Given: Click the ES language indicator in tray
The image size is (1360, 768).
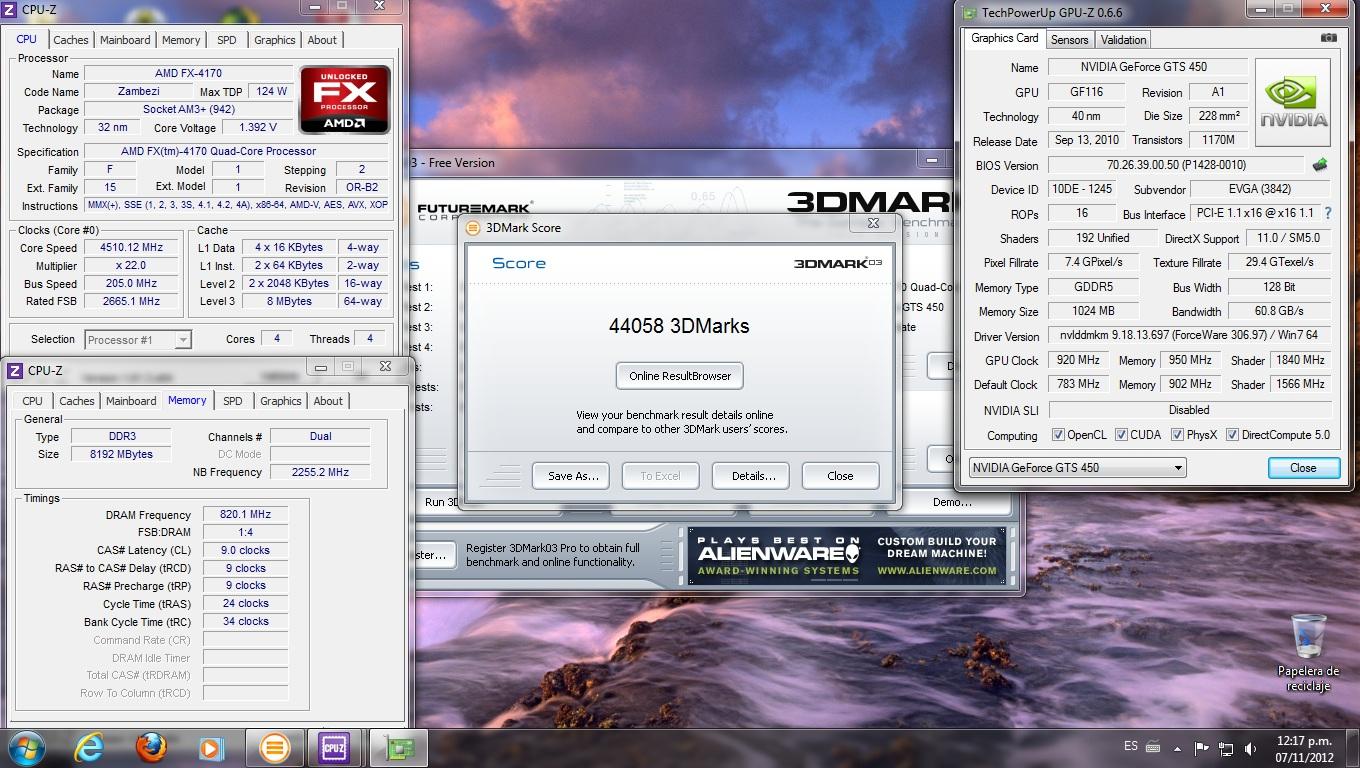Looking at the screenshot, I should coord(1131,746).
